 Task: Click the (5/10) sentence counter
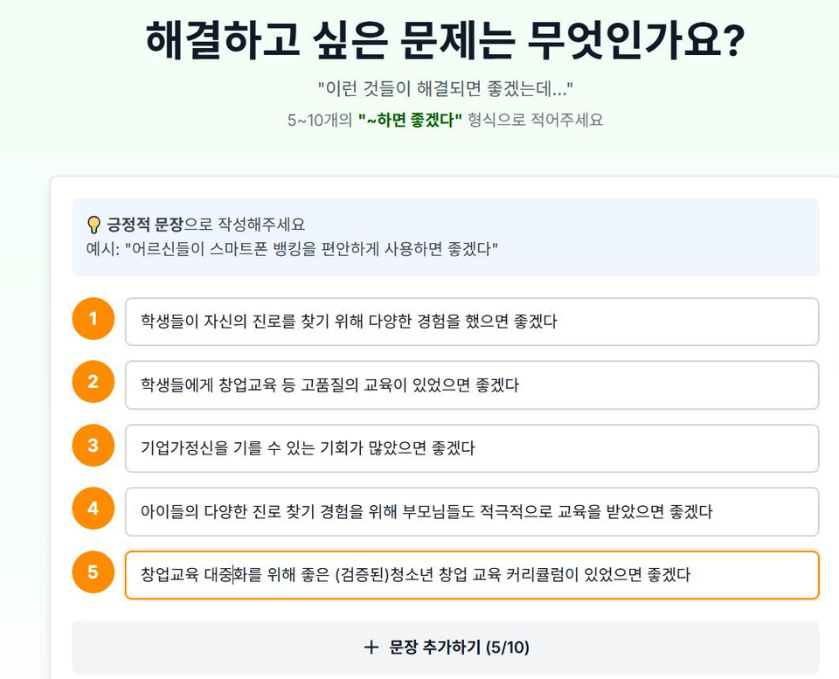point(507,648)
